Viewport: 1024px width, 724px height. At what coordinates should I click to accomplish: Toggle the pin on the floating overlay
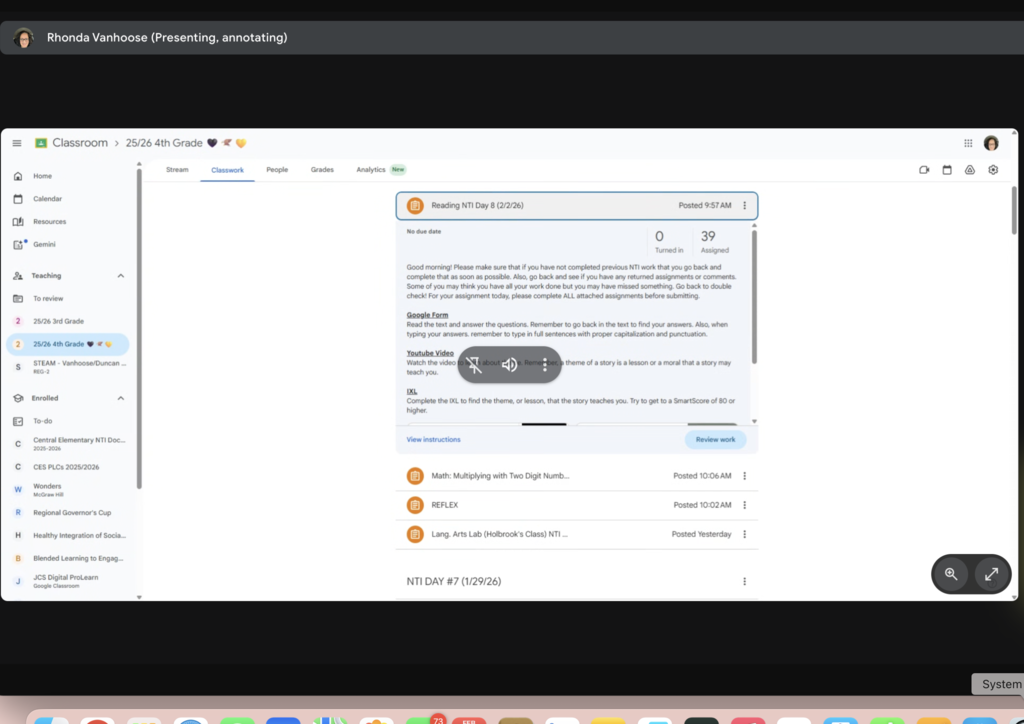(x=475, y=365)
